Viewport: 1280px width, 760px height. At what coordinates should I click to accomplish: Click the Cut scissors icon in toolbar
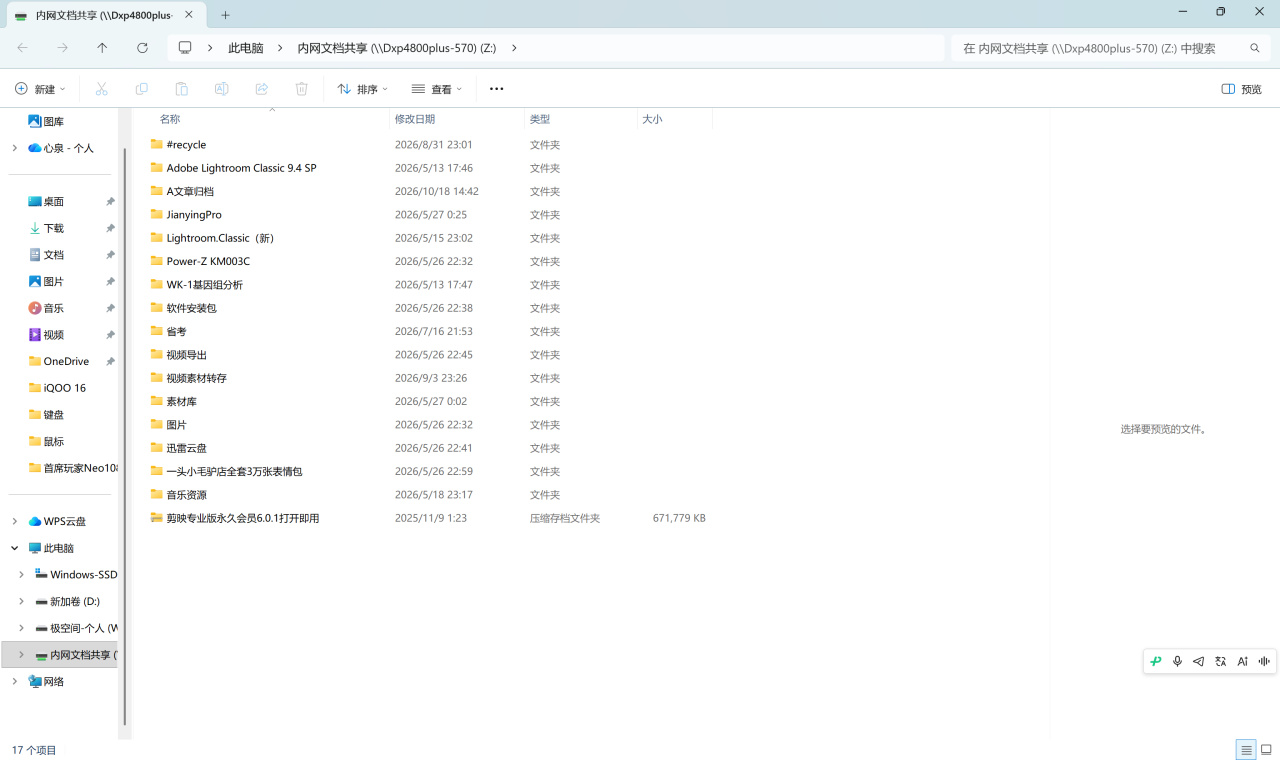[101, 89]
